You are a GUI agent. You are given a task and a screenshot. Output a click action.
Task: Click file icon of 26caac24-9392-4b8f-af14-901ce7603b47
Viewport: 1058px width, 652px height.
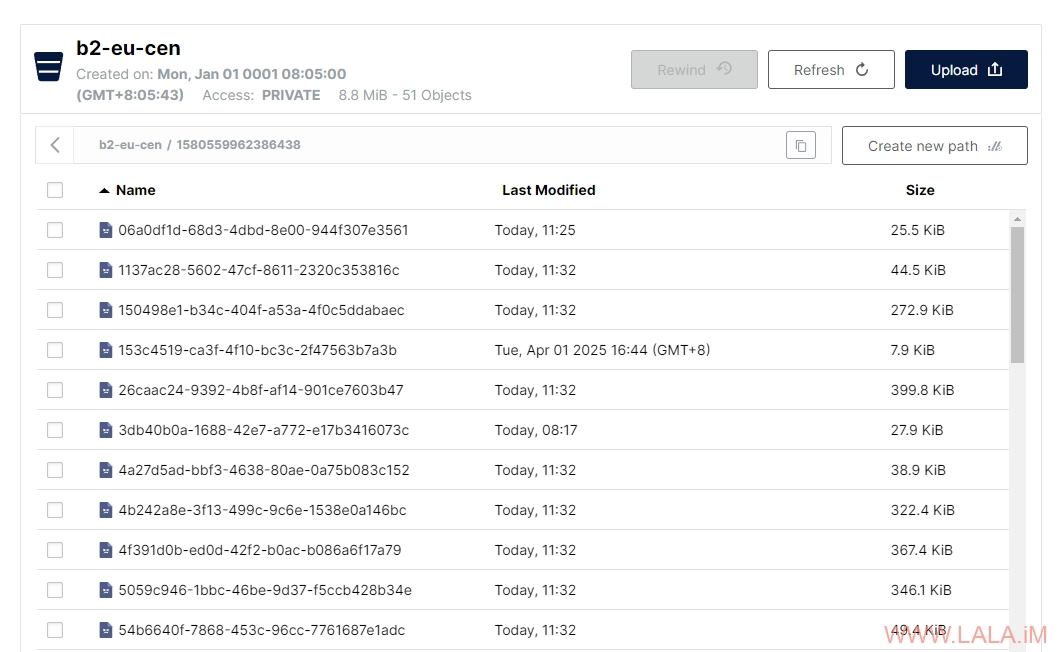point(106,390)
